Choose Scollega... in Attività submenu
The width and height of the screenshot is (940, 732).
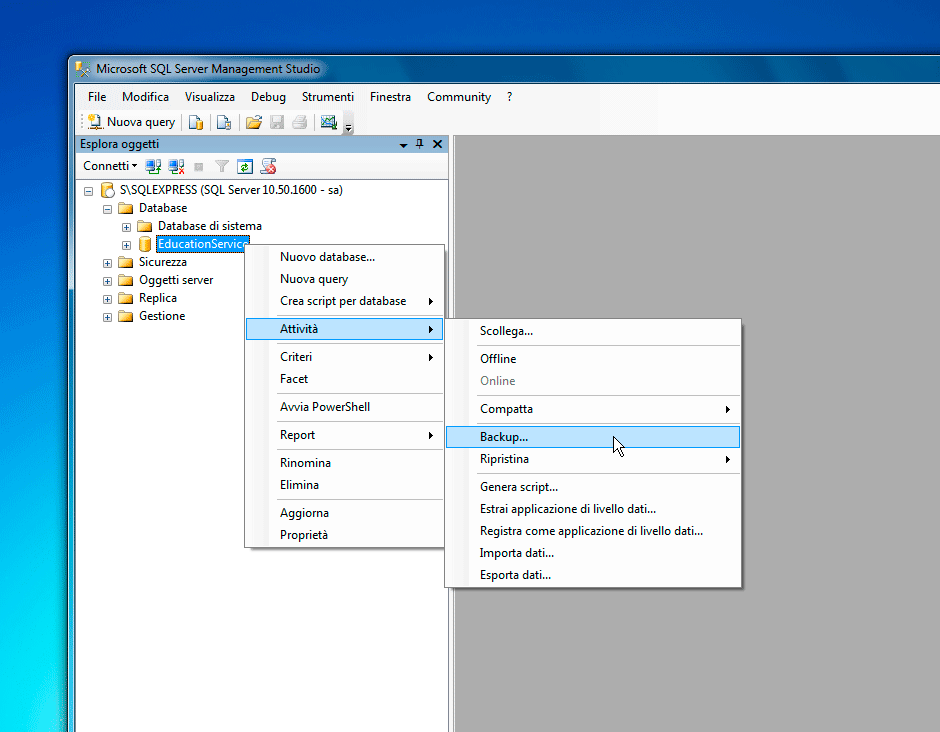point(593,332)
